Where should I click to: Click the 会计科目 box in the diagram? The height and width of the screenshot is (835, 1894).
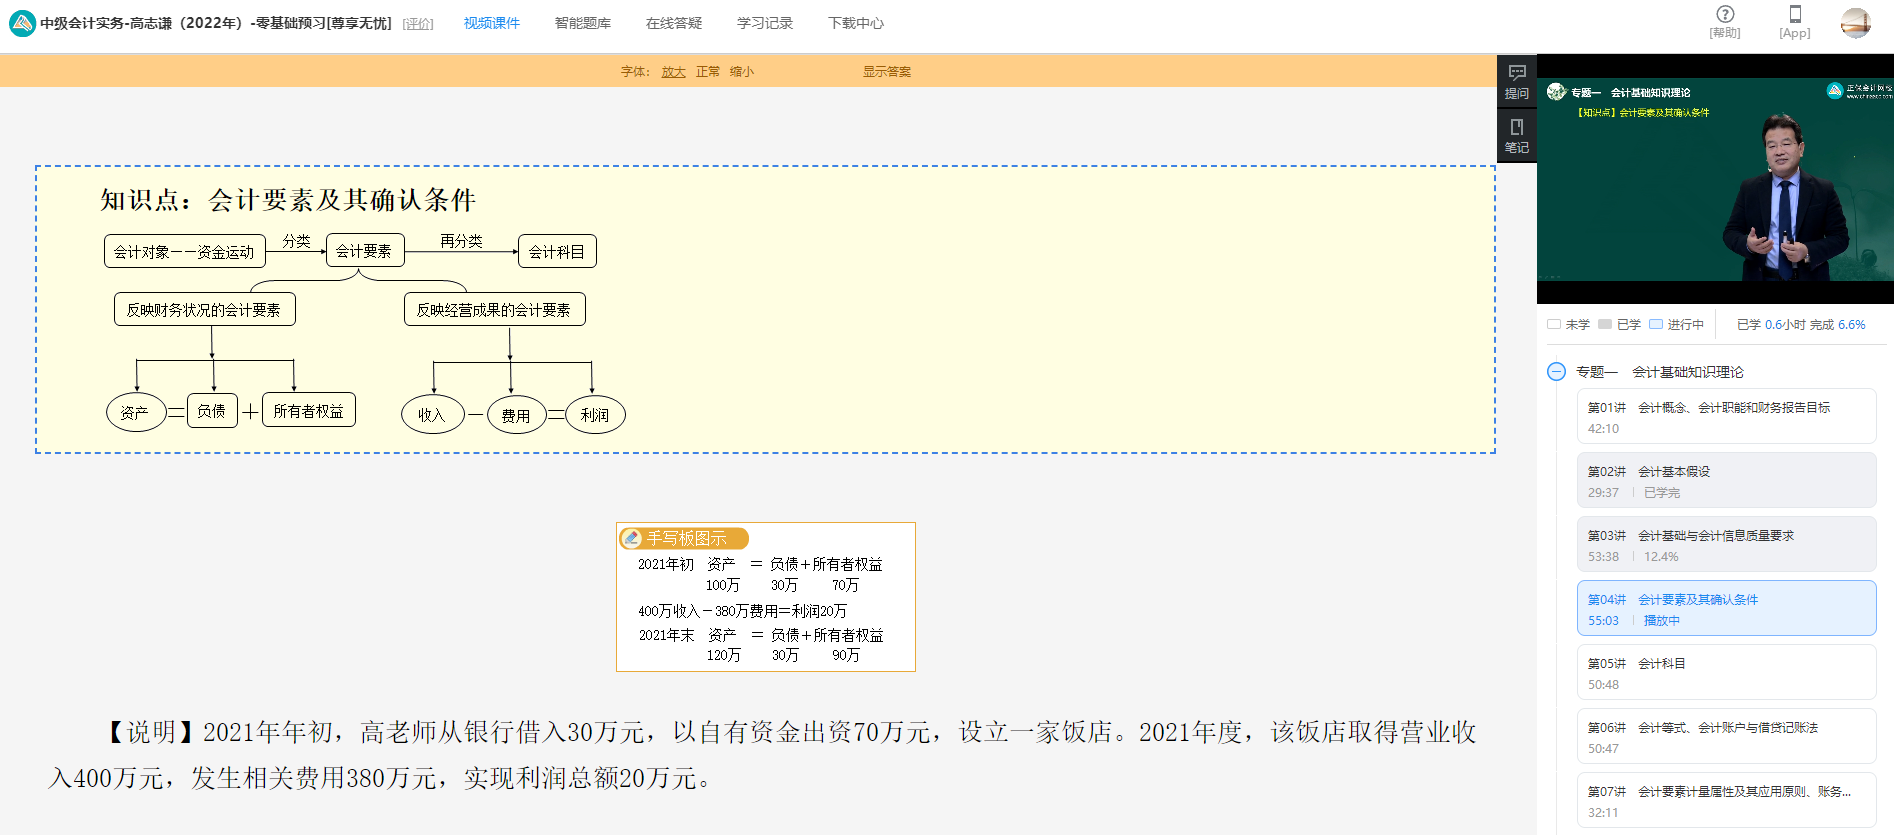coord(557,251)
